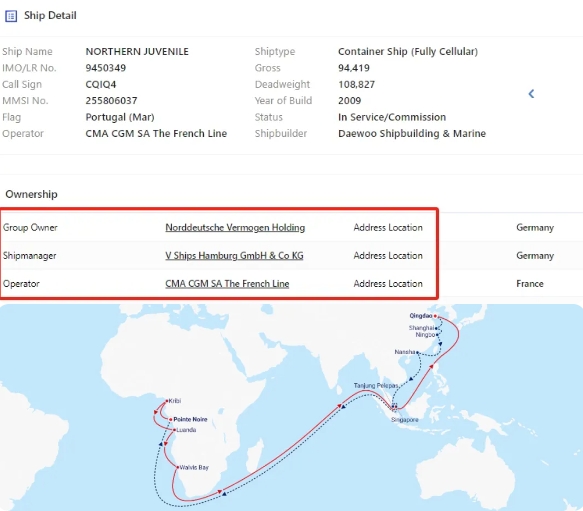Image resolution: width=583 pixels, height=511 pixels.
Task: Select the Pointe Noire port marker
Action: tap(171, 420)
